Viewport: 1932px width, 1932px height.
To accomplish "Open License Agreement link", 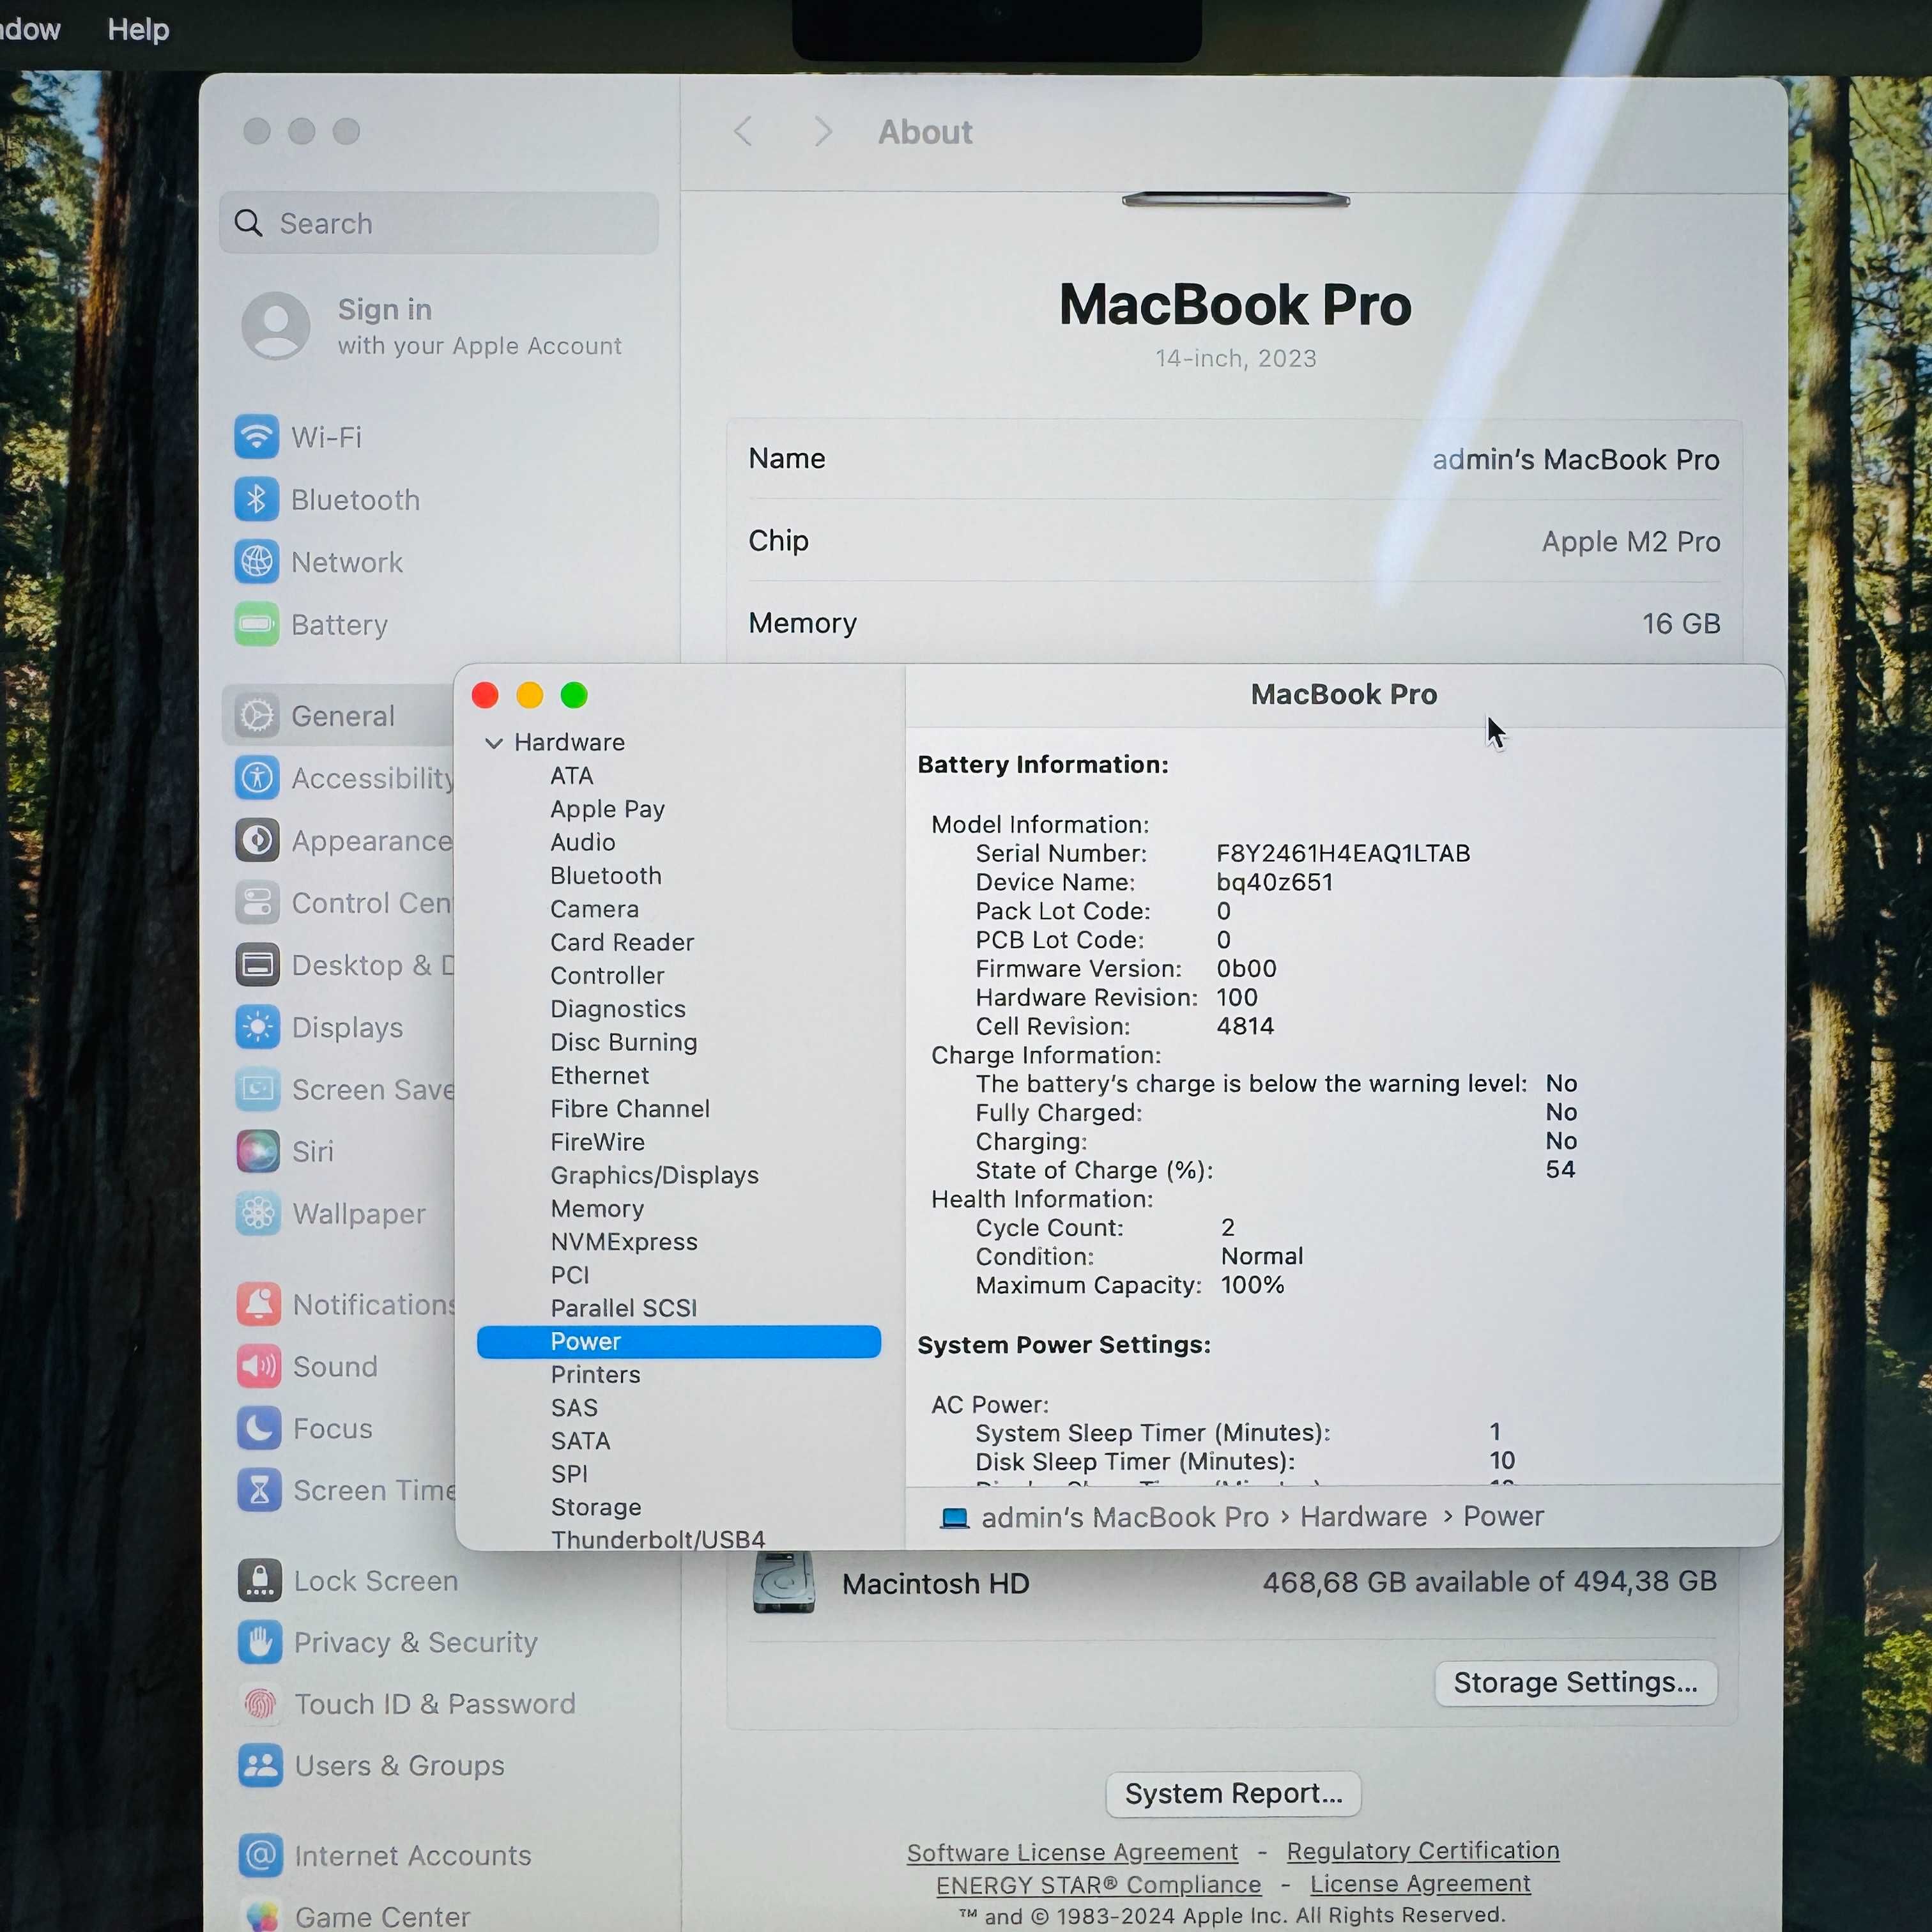I will (x=1420, y=1884).
